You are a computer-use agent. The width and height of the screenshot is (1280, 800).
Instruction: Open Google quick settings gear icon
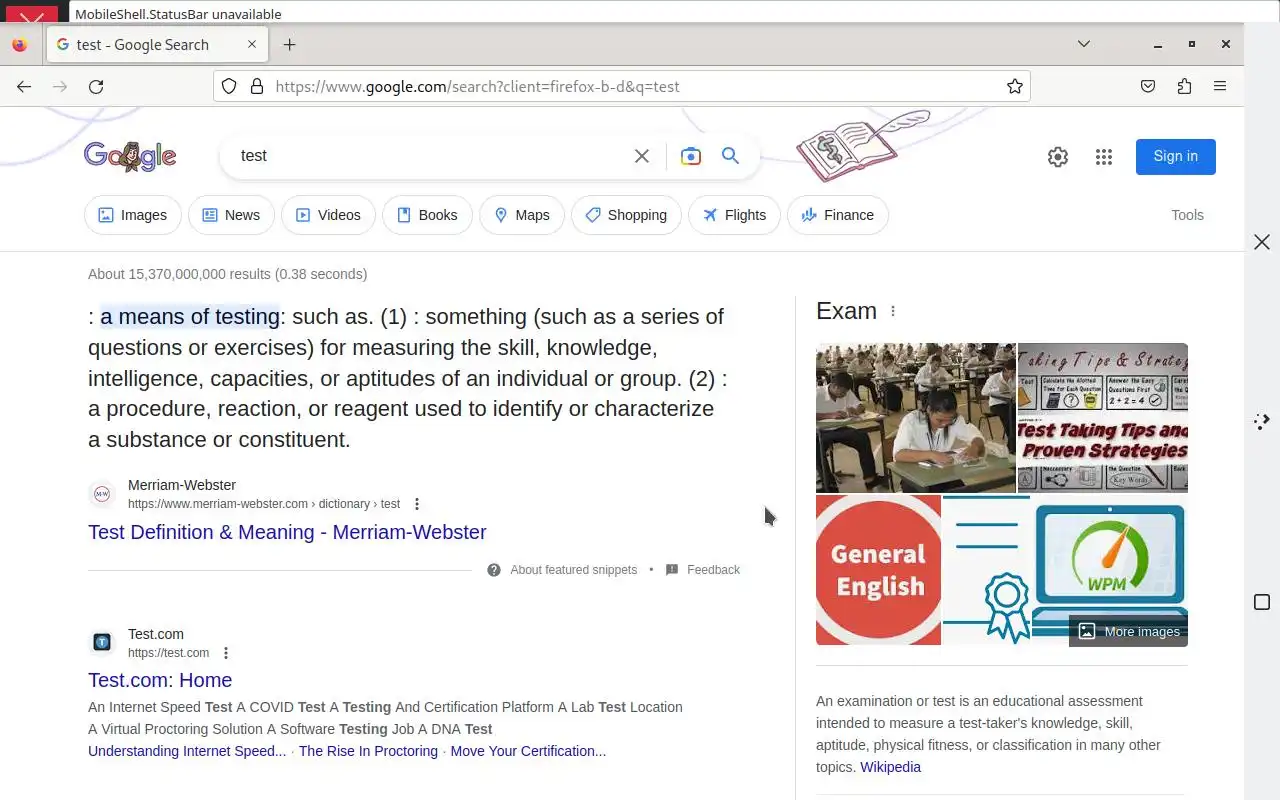point(1058,157)
